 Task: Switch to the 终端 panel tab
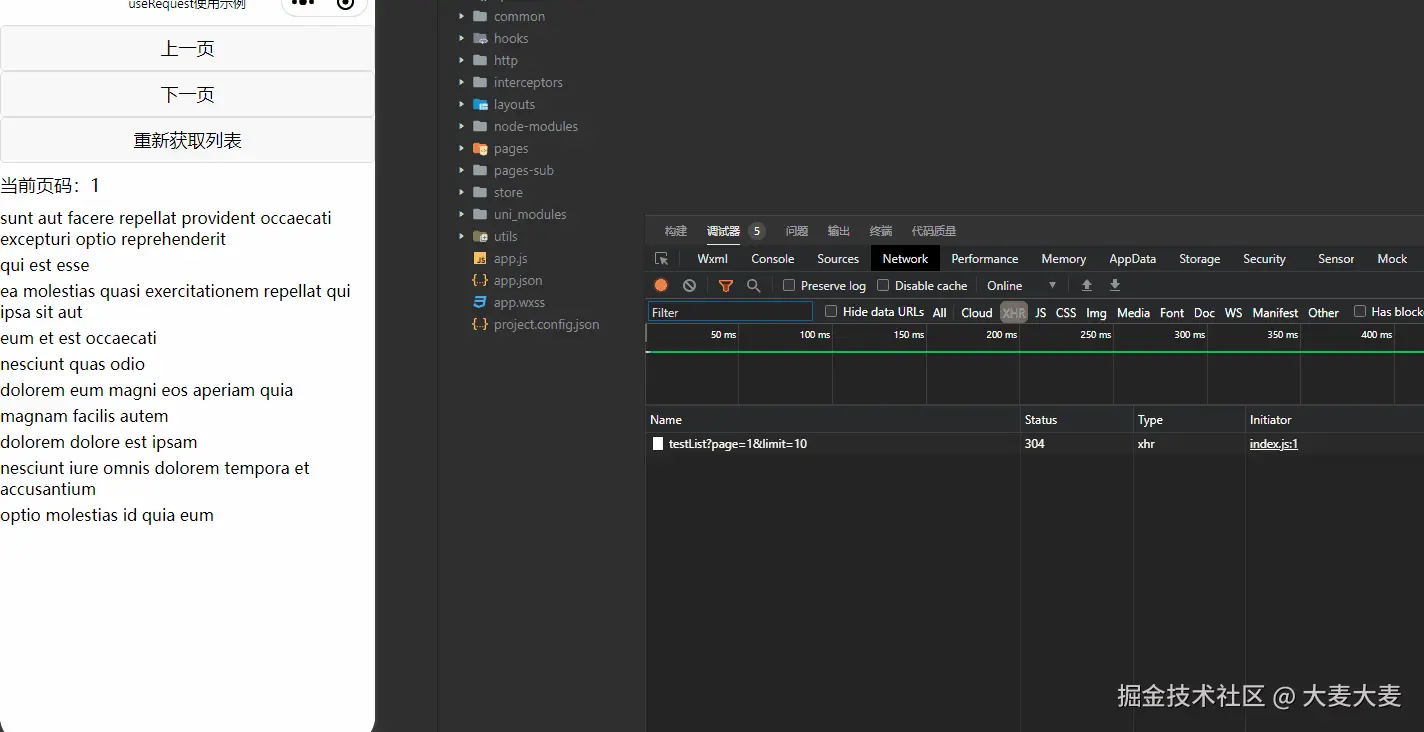[880, 231]
